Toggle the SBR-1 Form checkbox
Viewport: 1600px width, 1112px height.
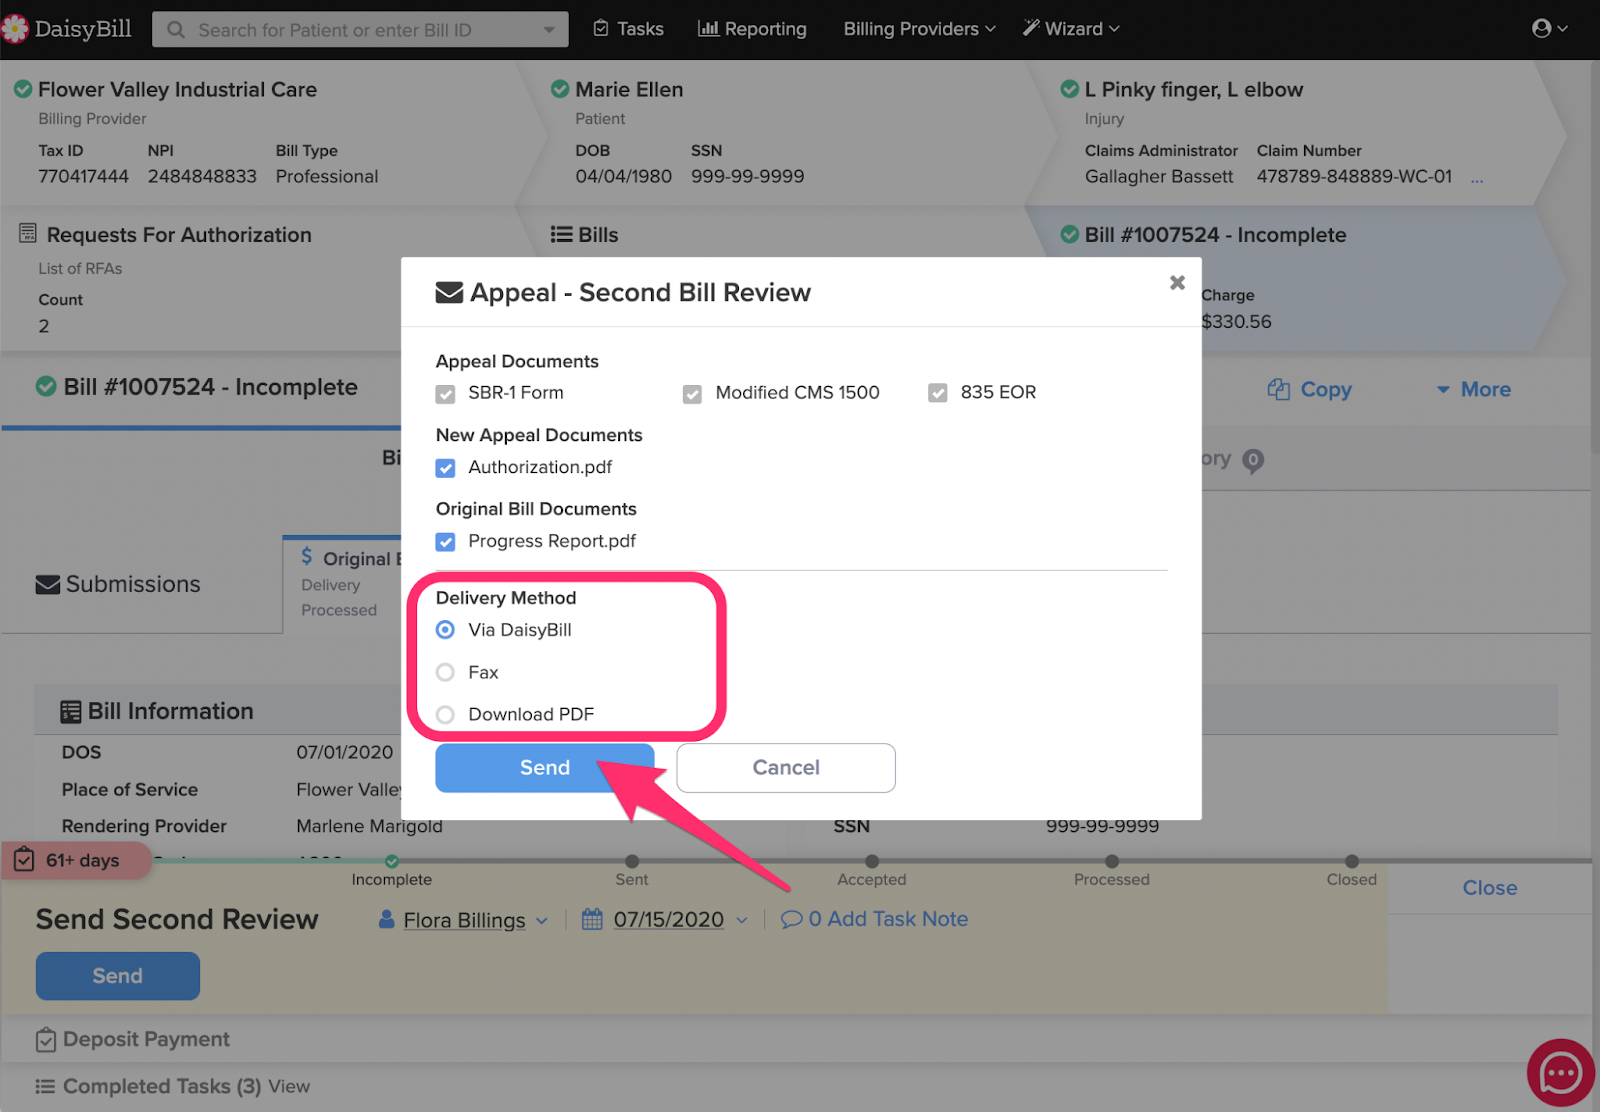tap(445, 394)
